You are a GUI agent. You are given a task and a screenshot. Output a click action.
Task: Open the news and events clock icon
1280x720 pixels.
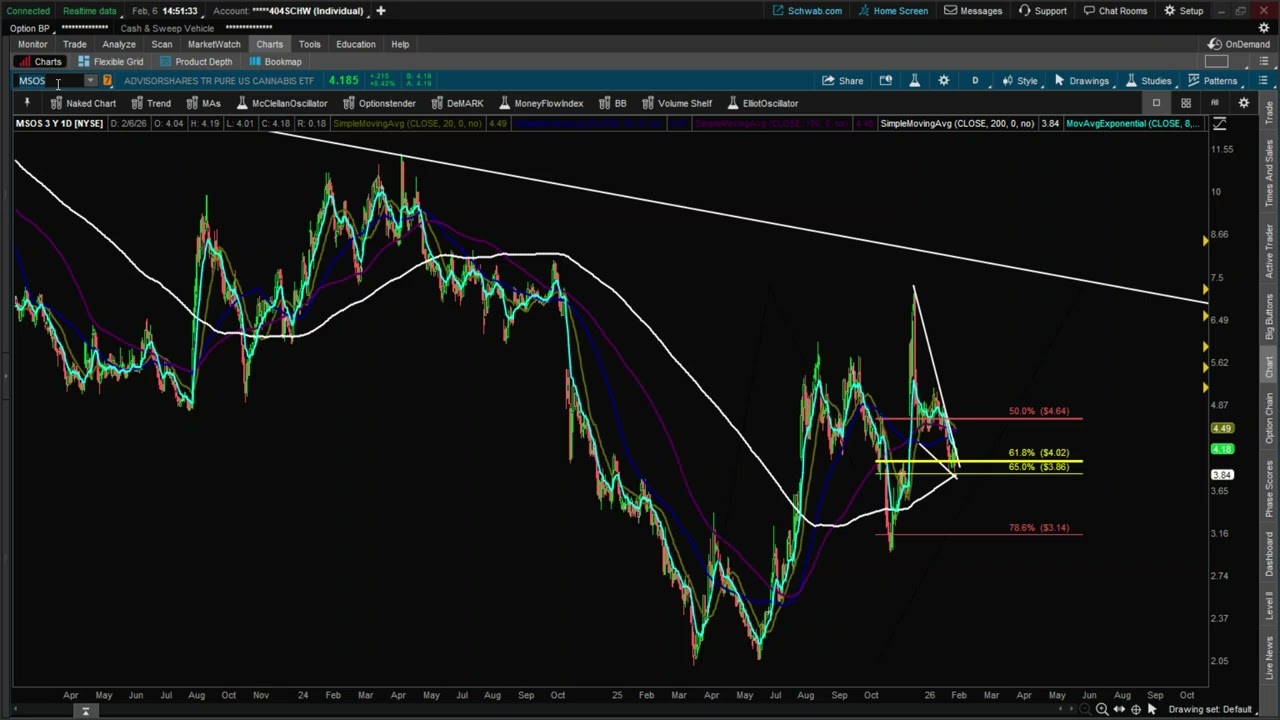pos(886,81)
